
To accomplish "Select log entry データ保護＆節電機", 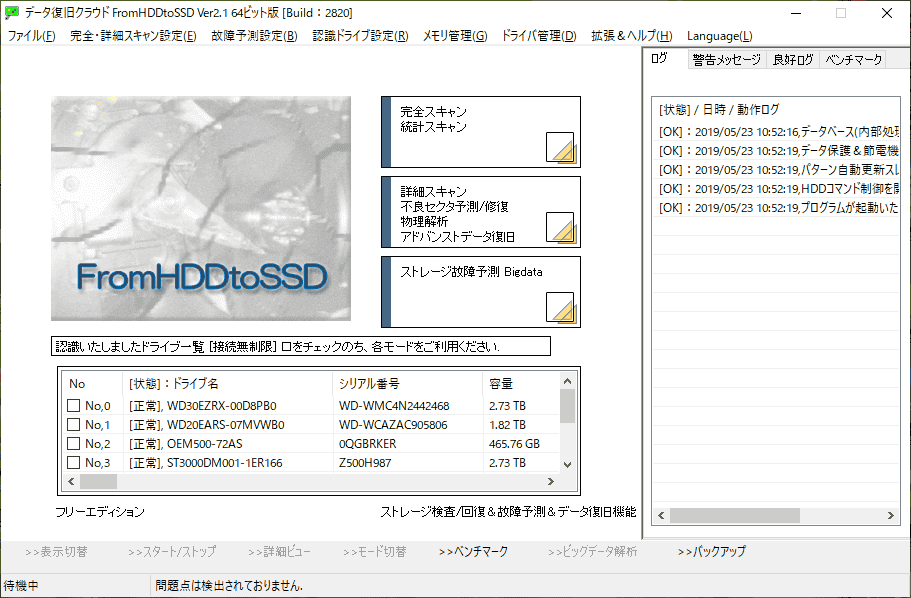I will click(x=778, y=151).
